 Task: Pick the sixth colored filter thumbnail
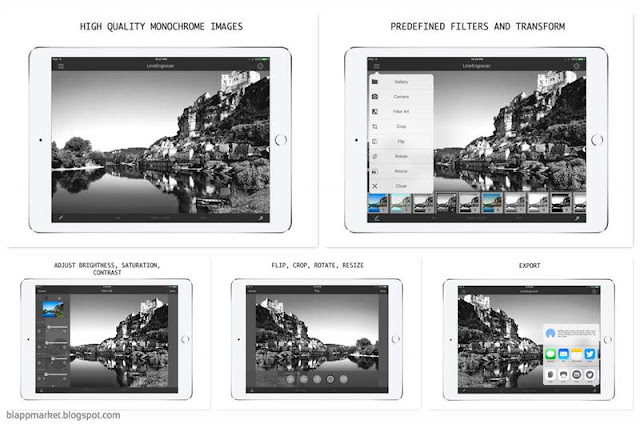point(492,203)
